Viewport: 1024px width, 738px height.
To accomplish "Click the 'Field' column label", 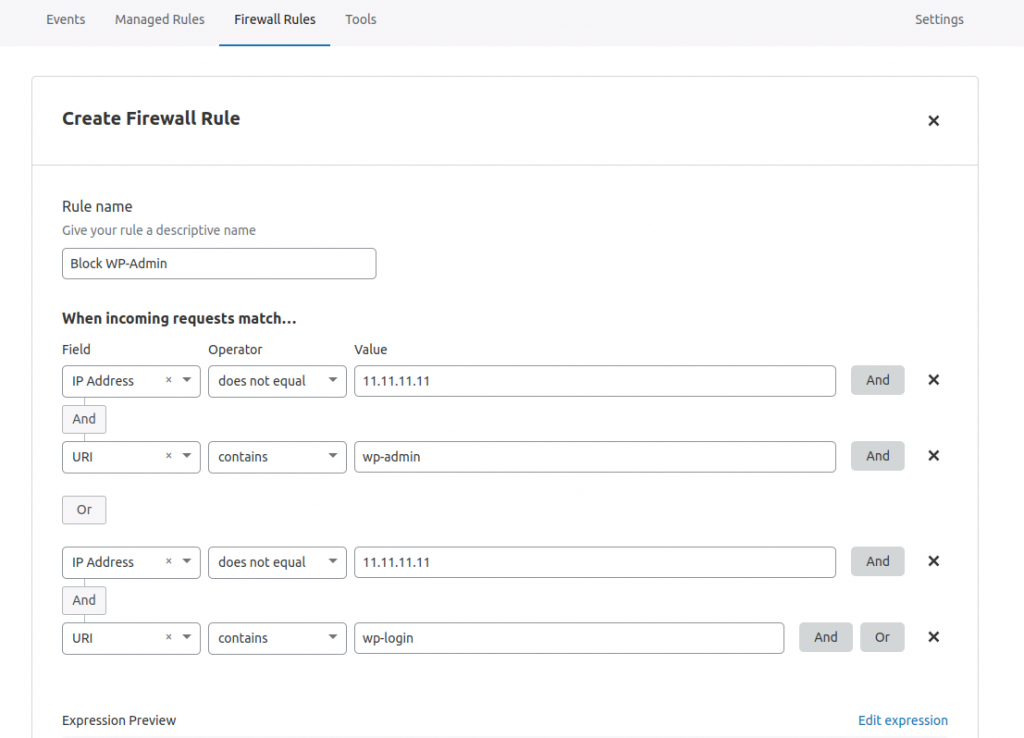I will (76, 349).
